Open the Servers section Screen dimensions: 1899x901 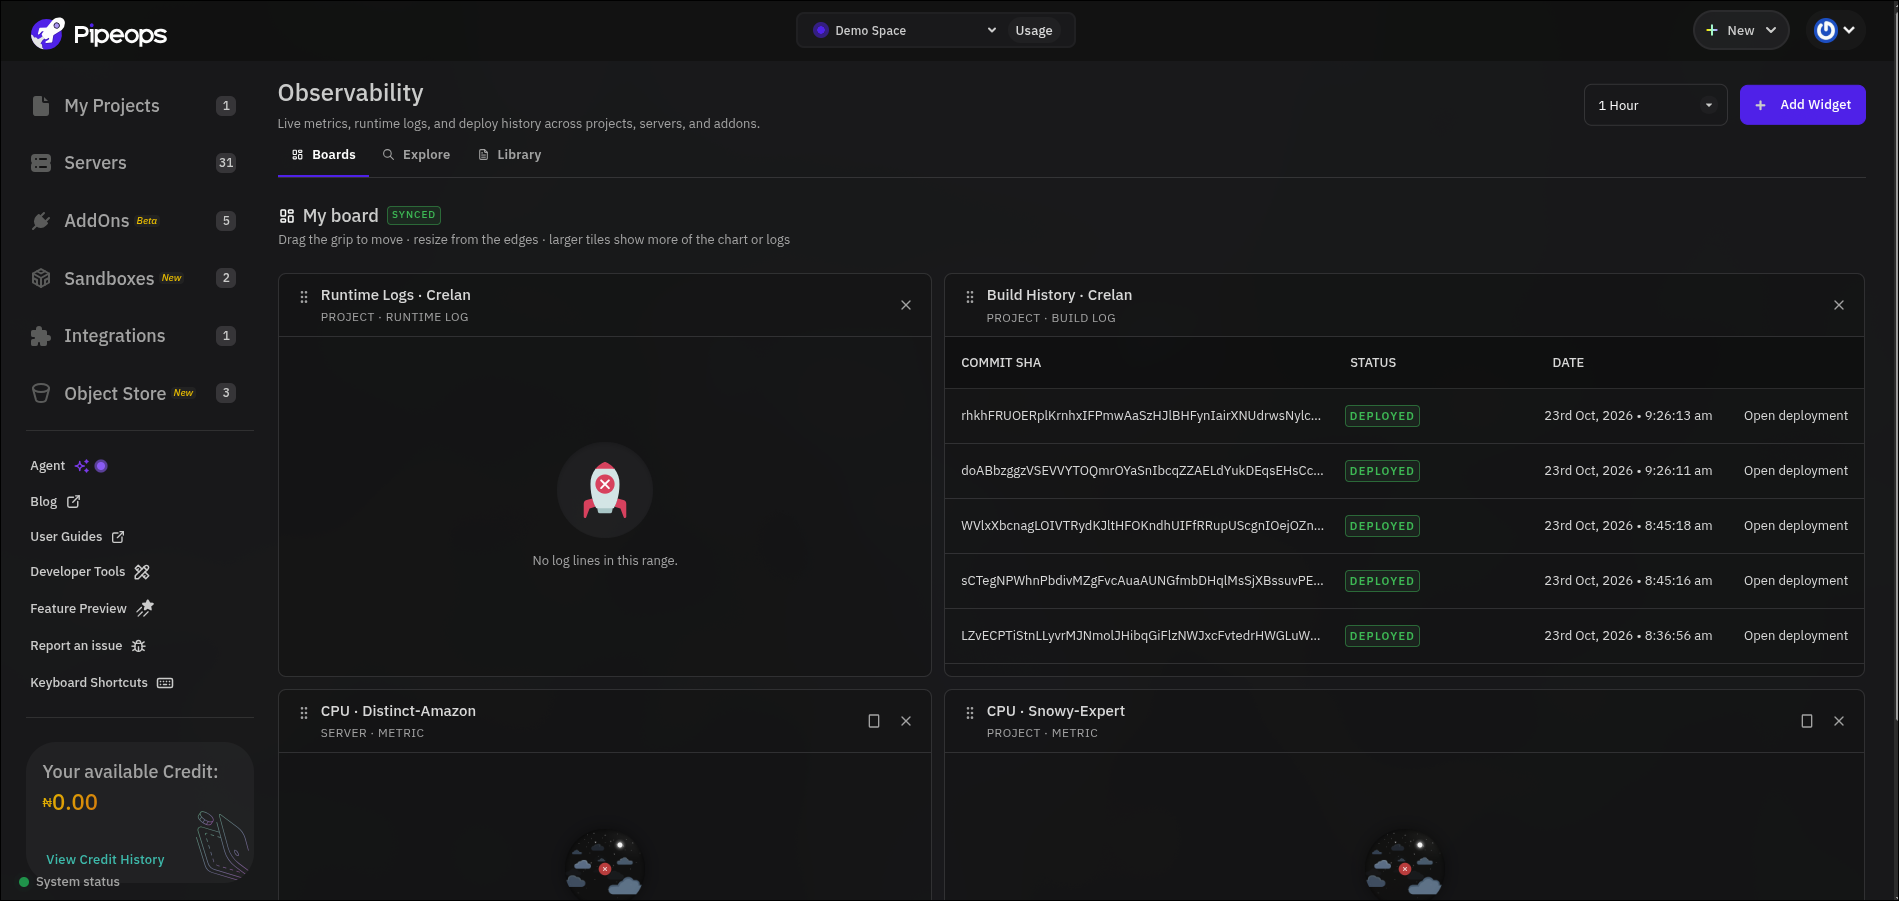[x=95, y=163]
